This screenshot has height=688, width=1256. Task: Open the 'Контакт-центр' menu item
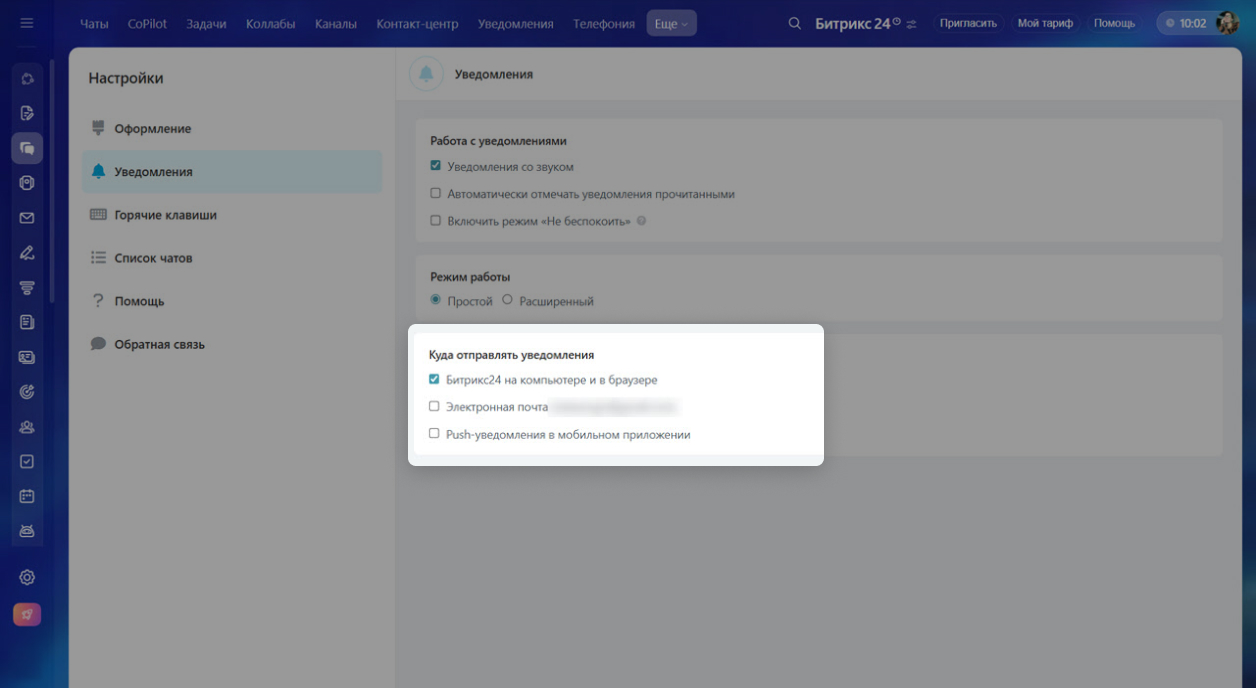pyautogui.click(x=417, y=23)
